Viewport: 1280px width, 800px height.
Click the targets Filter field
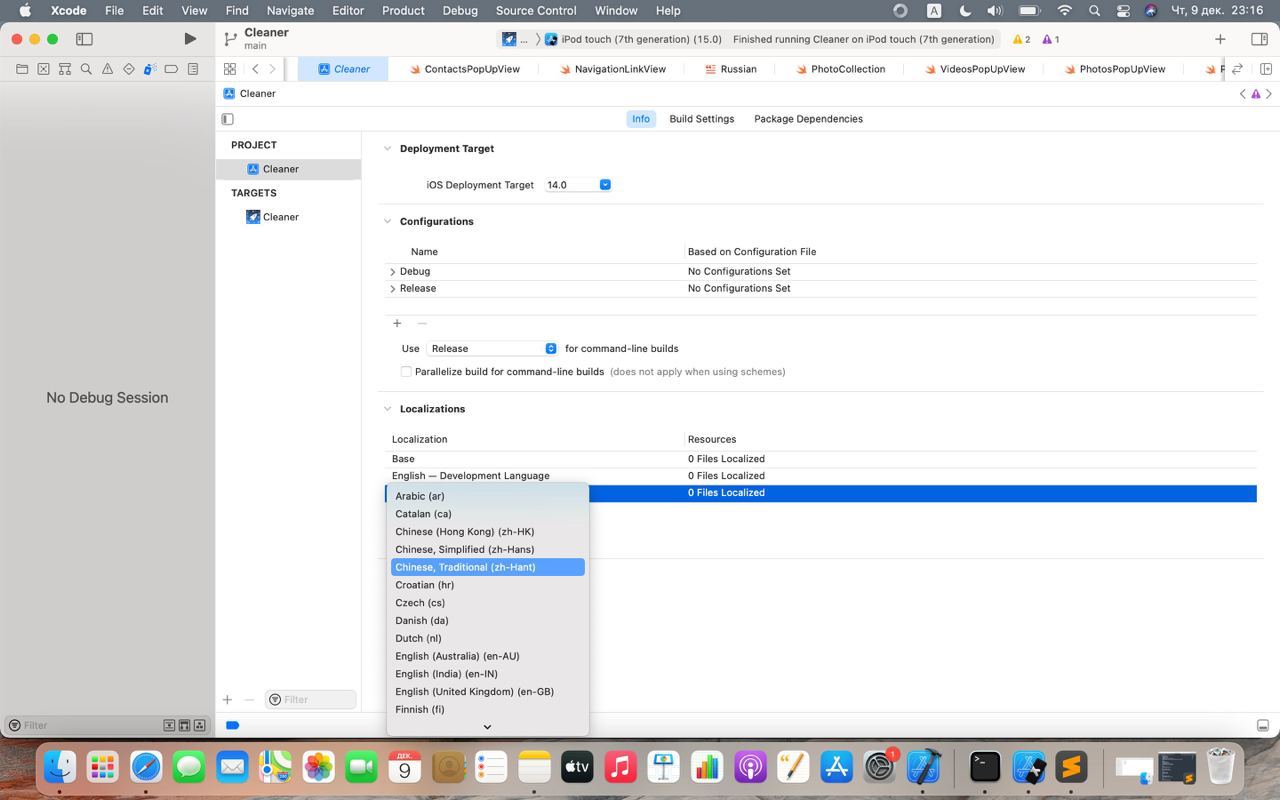tap(310, 700)
